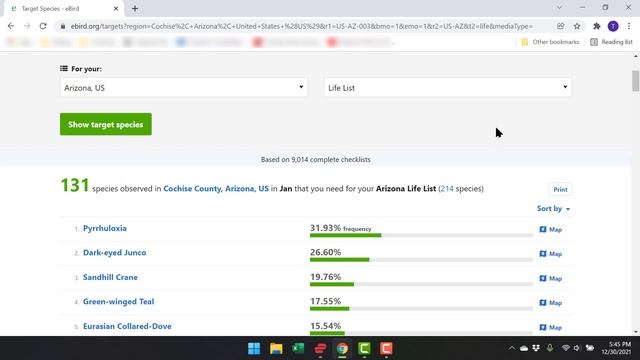Click Show target species button
Viewport: 640px width, 360px height.
[106, 124]
